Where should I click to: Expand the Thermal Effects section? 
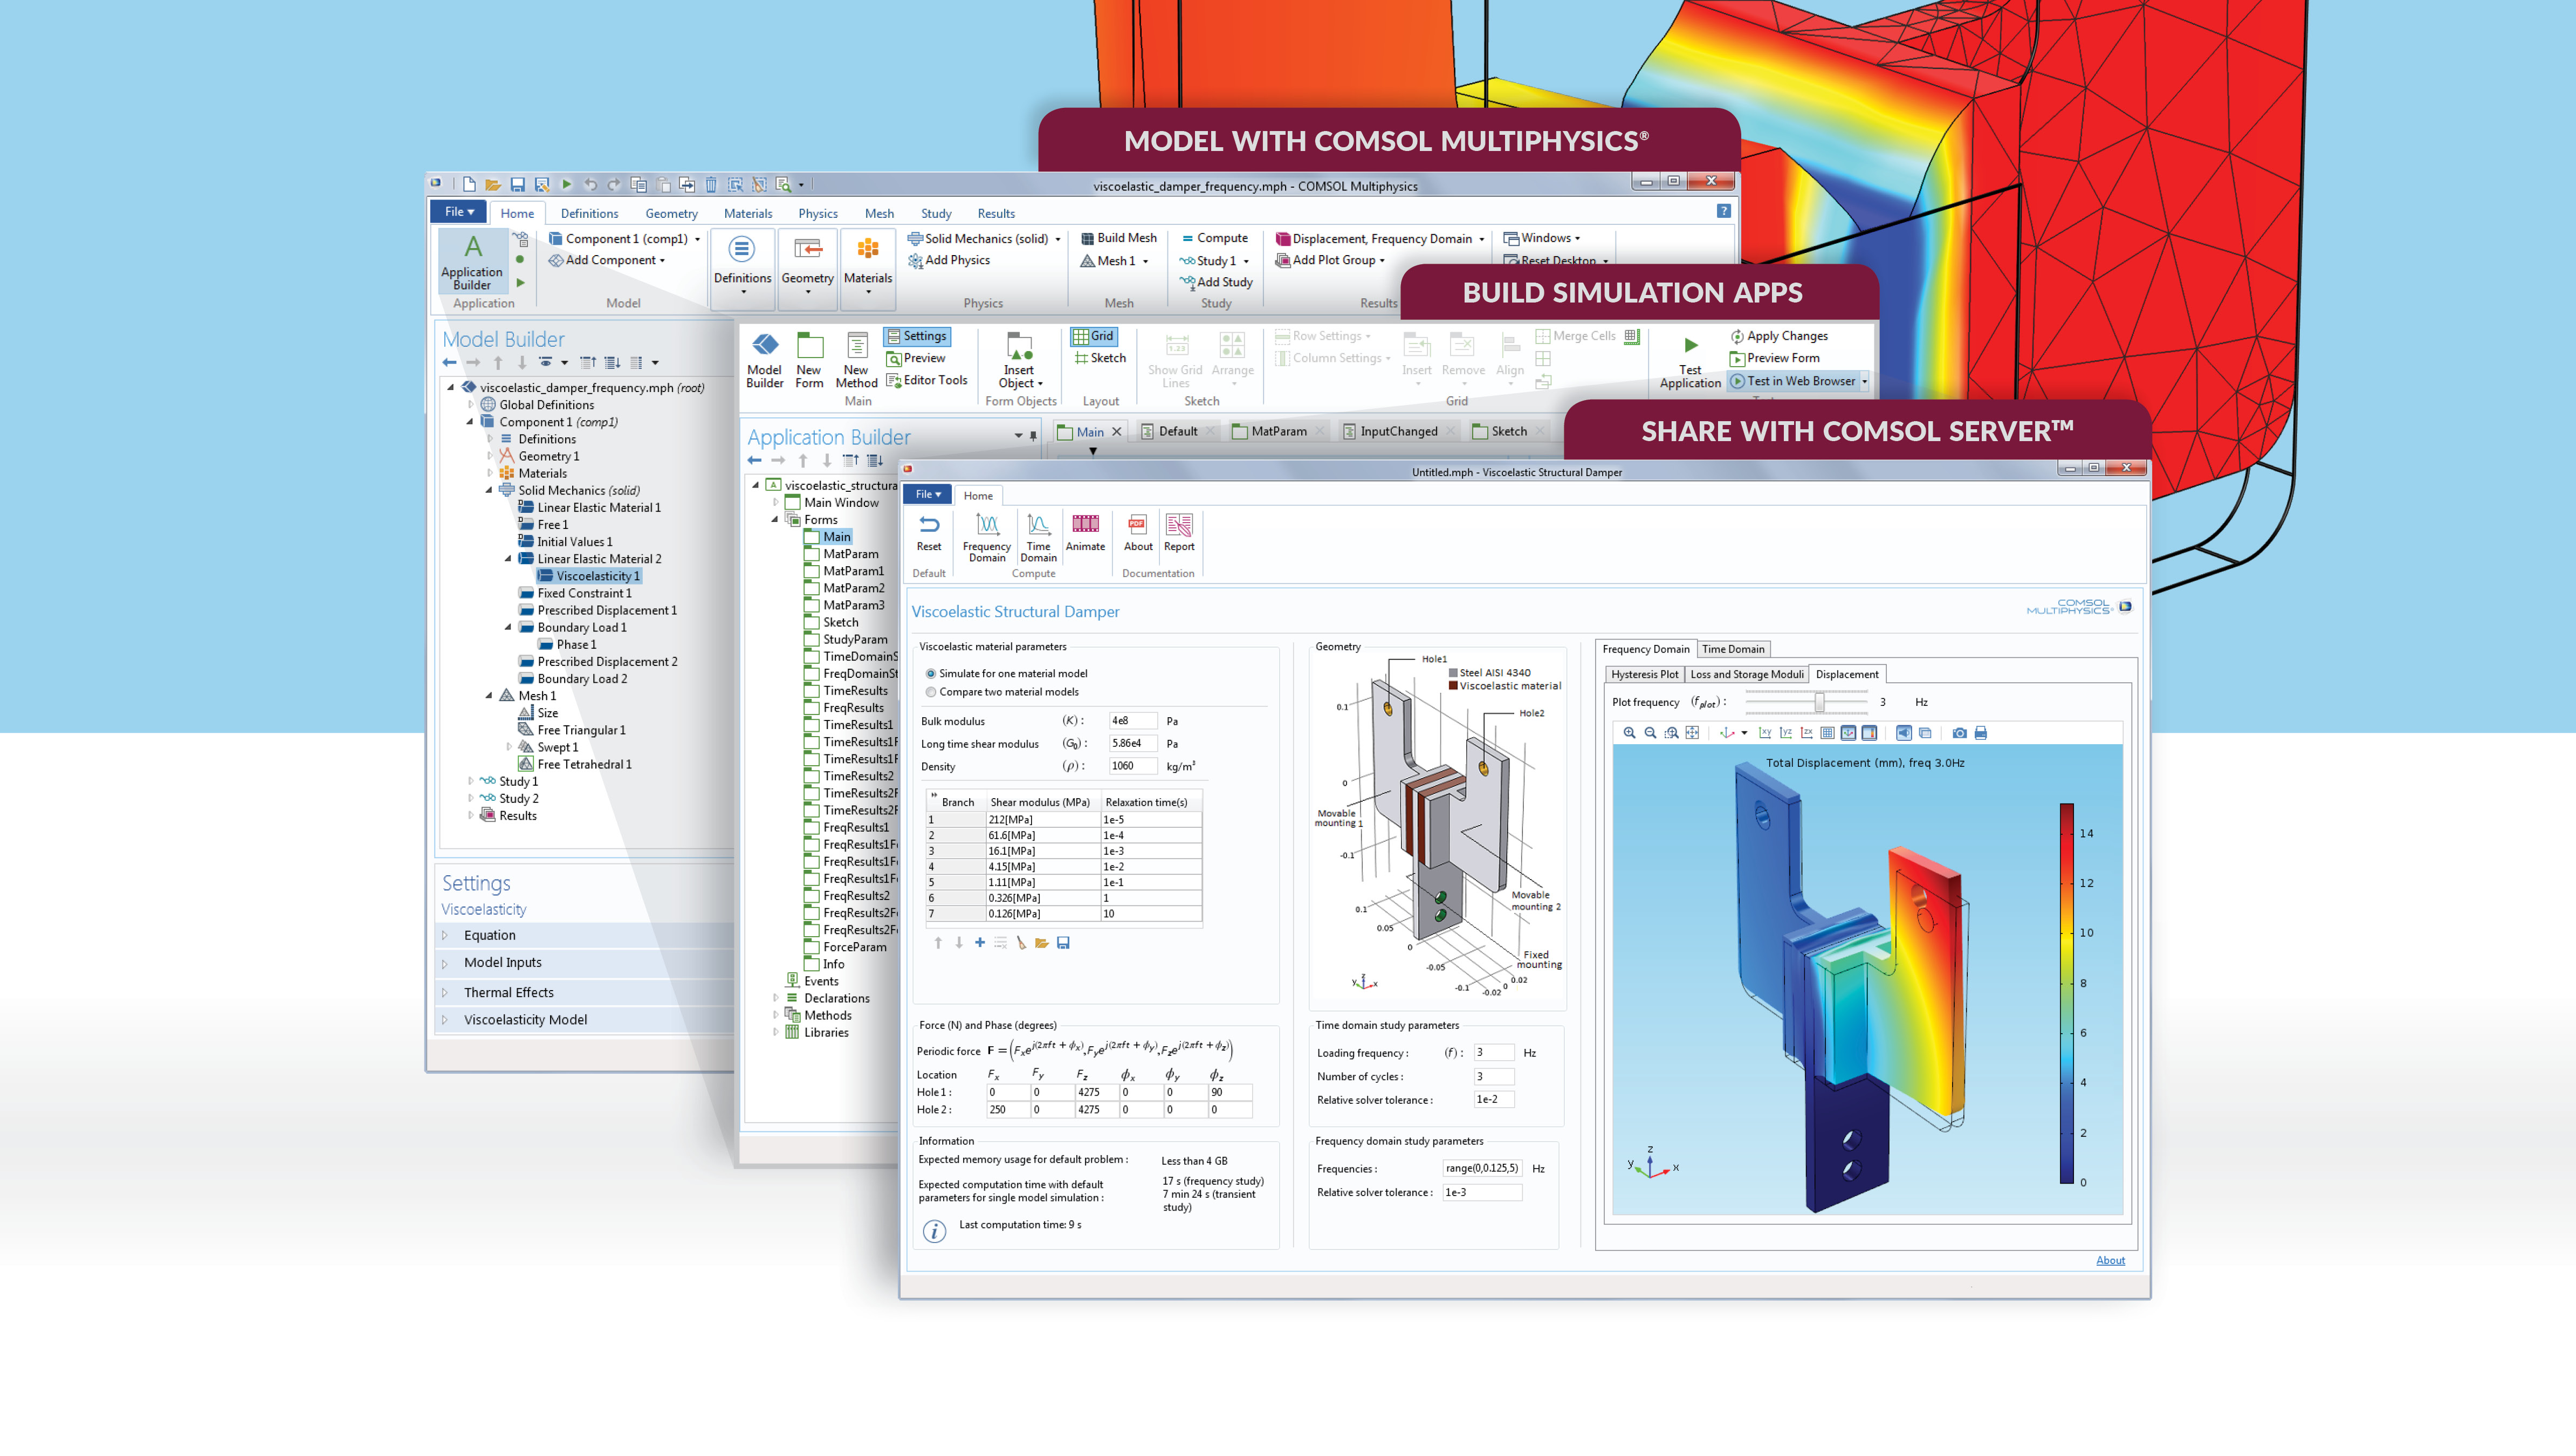click(x=445, y=992)
